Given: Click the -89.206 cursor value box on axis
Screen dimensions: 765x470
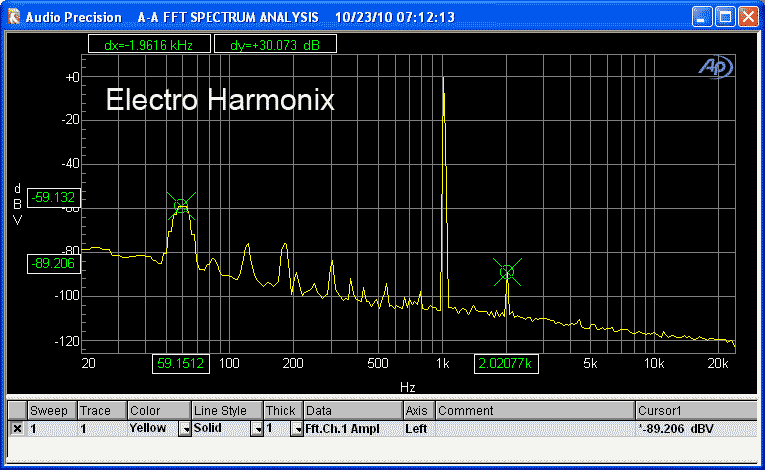Looking at the screenshot, I should [54, 264].
